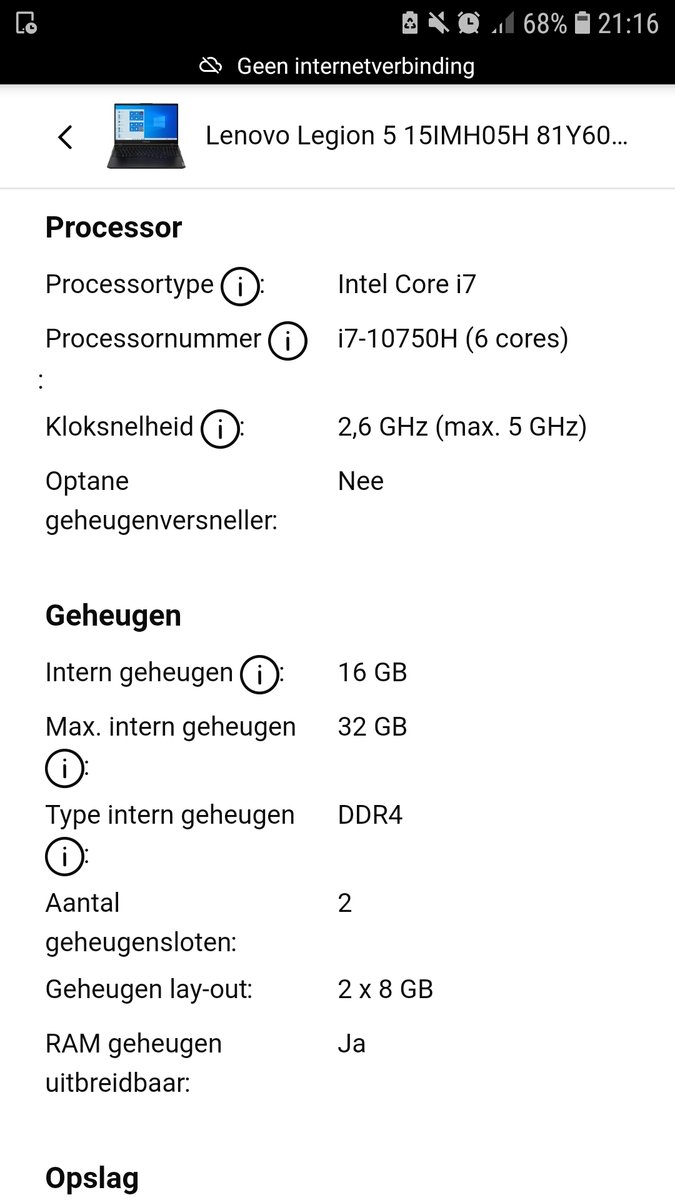Select the Geheugen section heading
This screenshot has width=675, height=1200.
[x=113, y=616]
